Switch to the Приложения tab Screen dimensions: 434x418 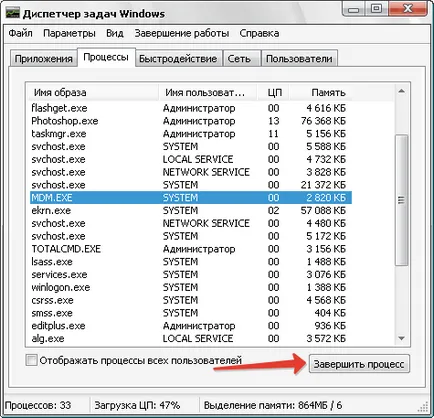pos(43,59)
